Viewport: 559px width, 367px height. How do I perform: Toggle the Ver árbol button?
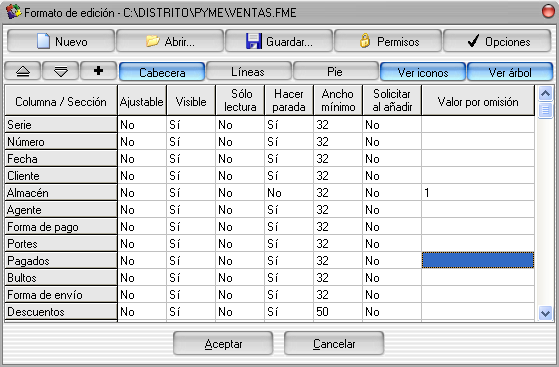pos(510,72)
